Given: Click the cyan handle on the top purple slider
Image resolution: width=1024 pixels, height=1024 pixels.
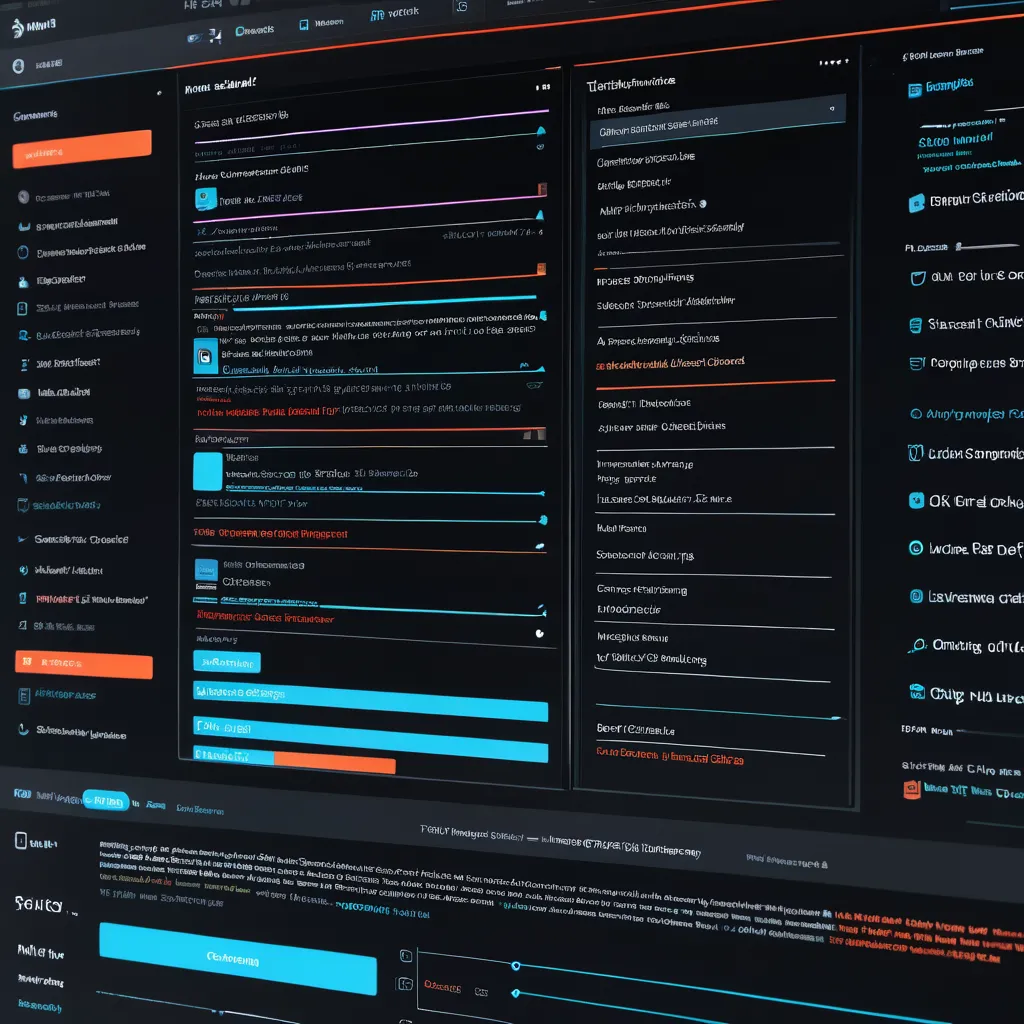Looking at the screenshot, I should [541, 130].
